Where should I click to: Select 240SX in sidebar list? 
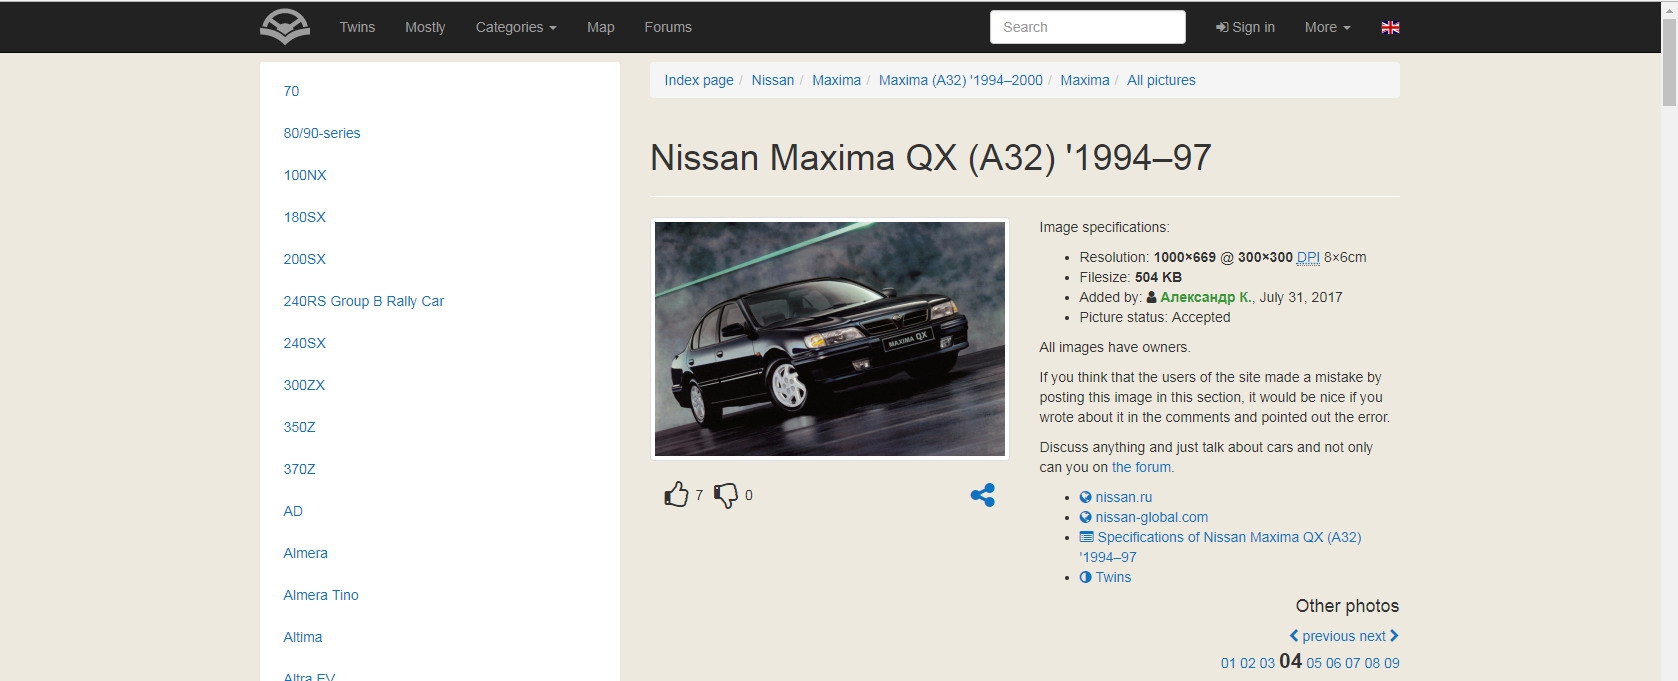pos(305,343)
